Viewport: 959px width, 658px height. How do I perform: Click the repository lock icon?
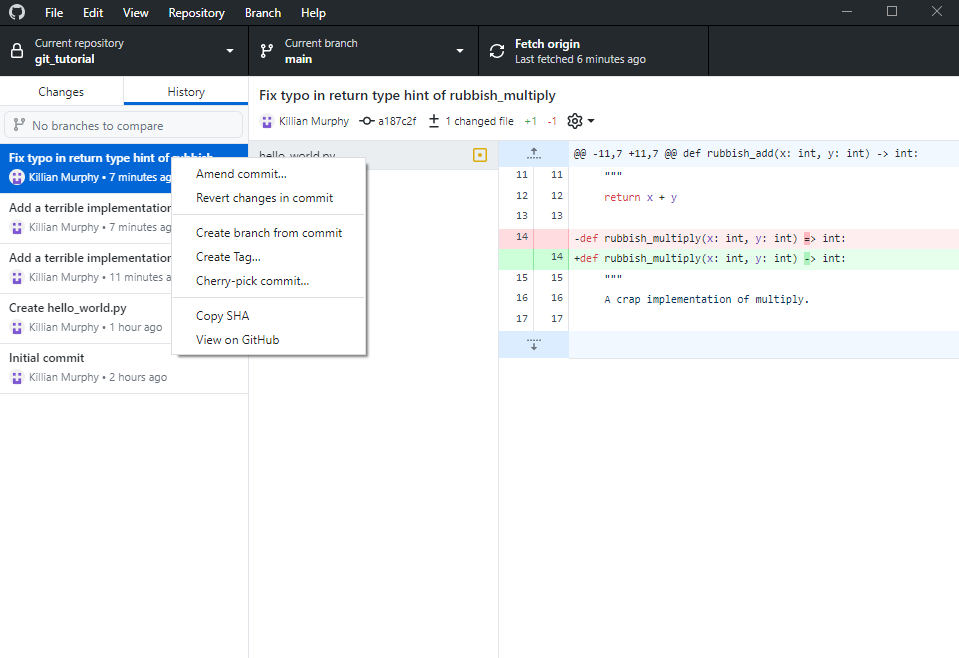[x=17, y=51]
